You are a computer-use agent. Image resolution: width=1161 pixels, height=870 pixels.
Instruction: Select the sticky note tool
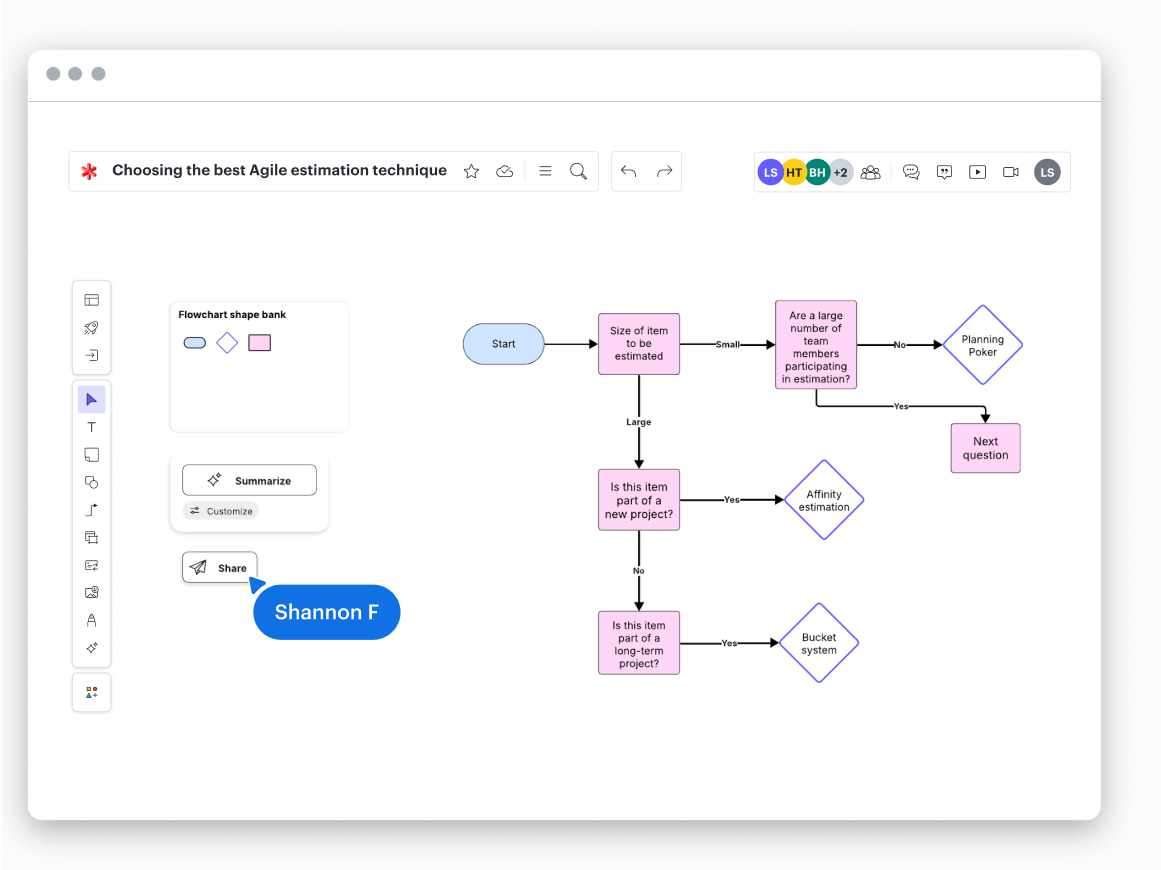pos(92,455)
